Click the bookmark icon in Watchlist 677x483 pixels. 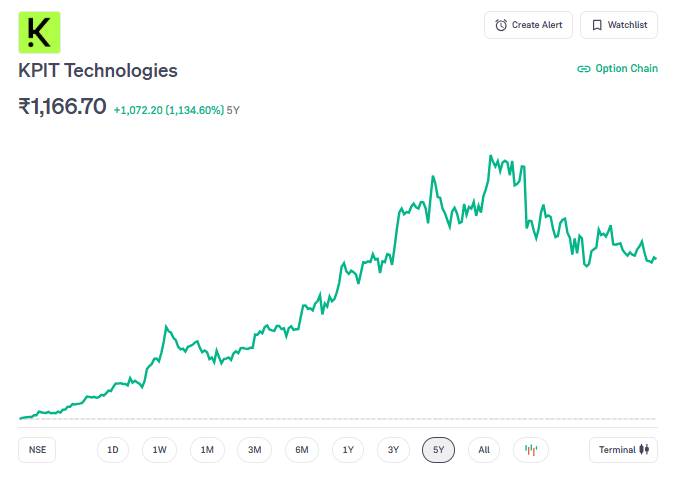[x=597, y=25]
